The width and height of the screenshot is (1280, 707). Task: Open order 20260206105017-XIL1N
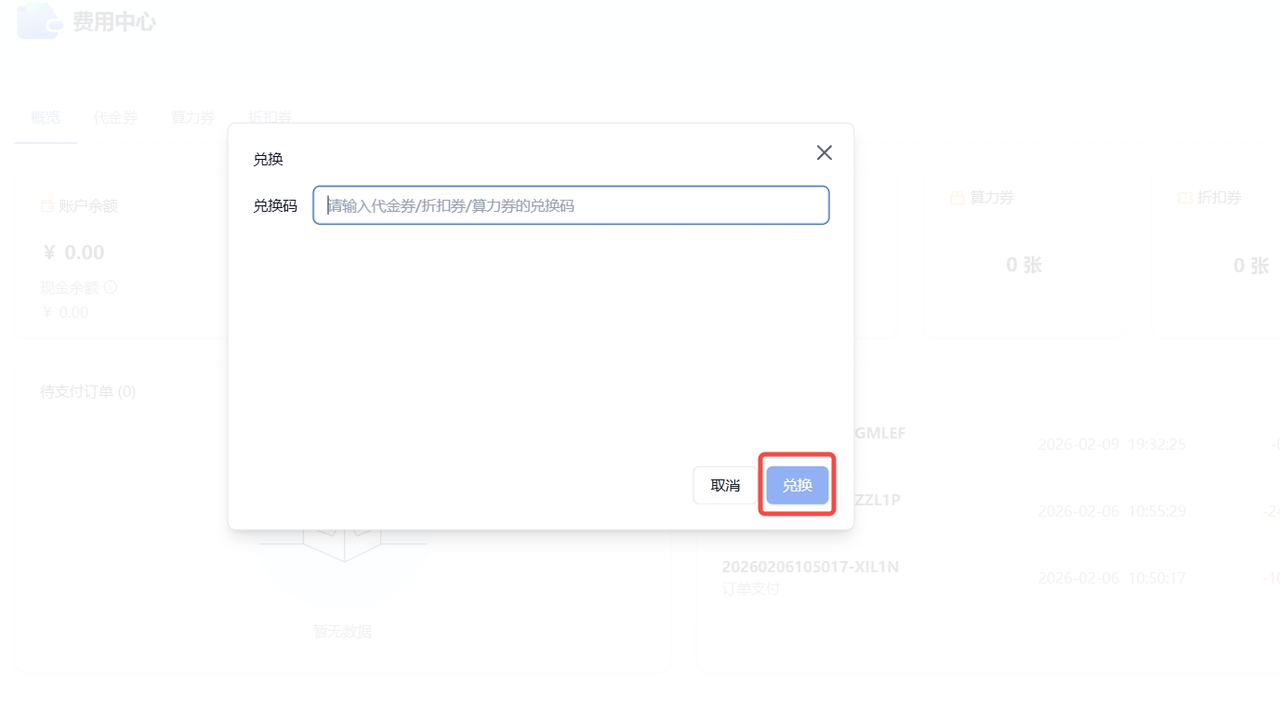[x=810, y=567]
